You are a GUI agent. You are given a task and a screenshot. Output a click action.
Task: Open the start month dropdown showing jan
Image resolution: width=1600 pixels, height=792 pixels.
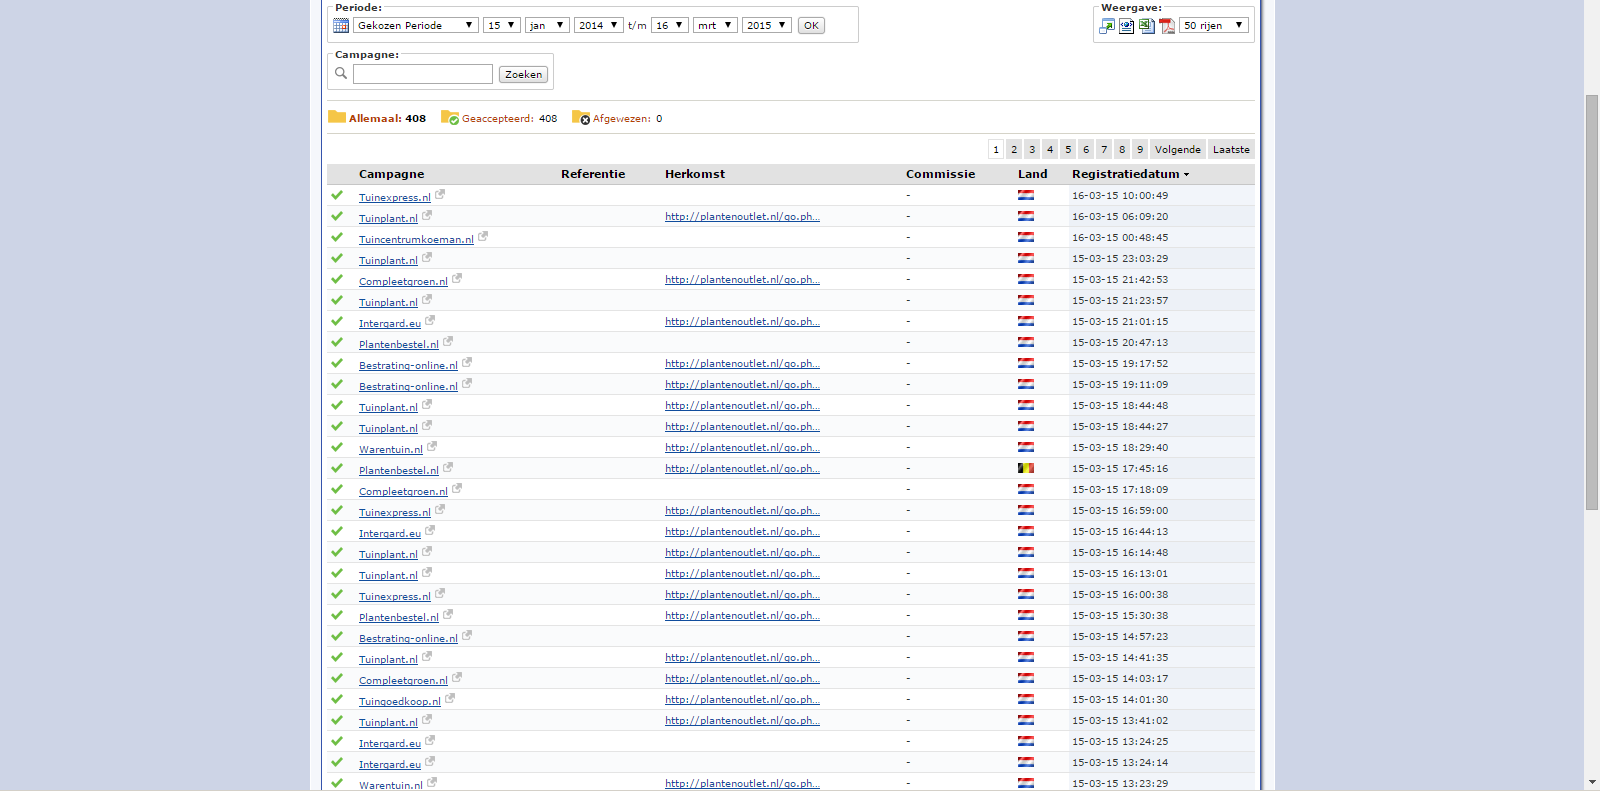(547, 25)
